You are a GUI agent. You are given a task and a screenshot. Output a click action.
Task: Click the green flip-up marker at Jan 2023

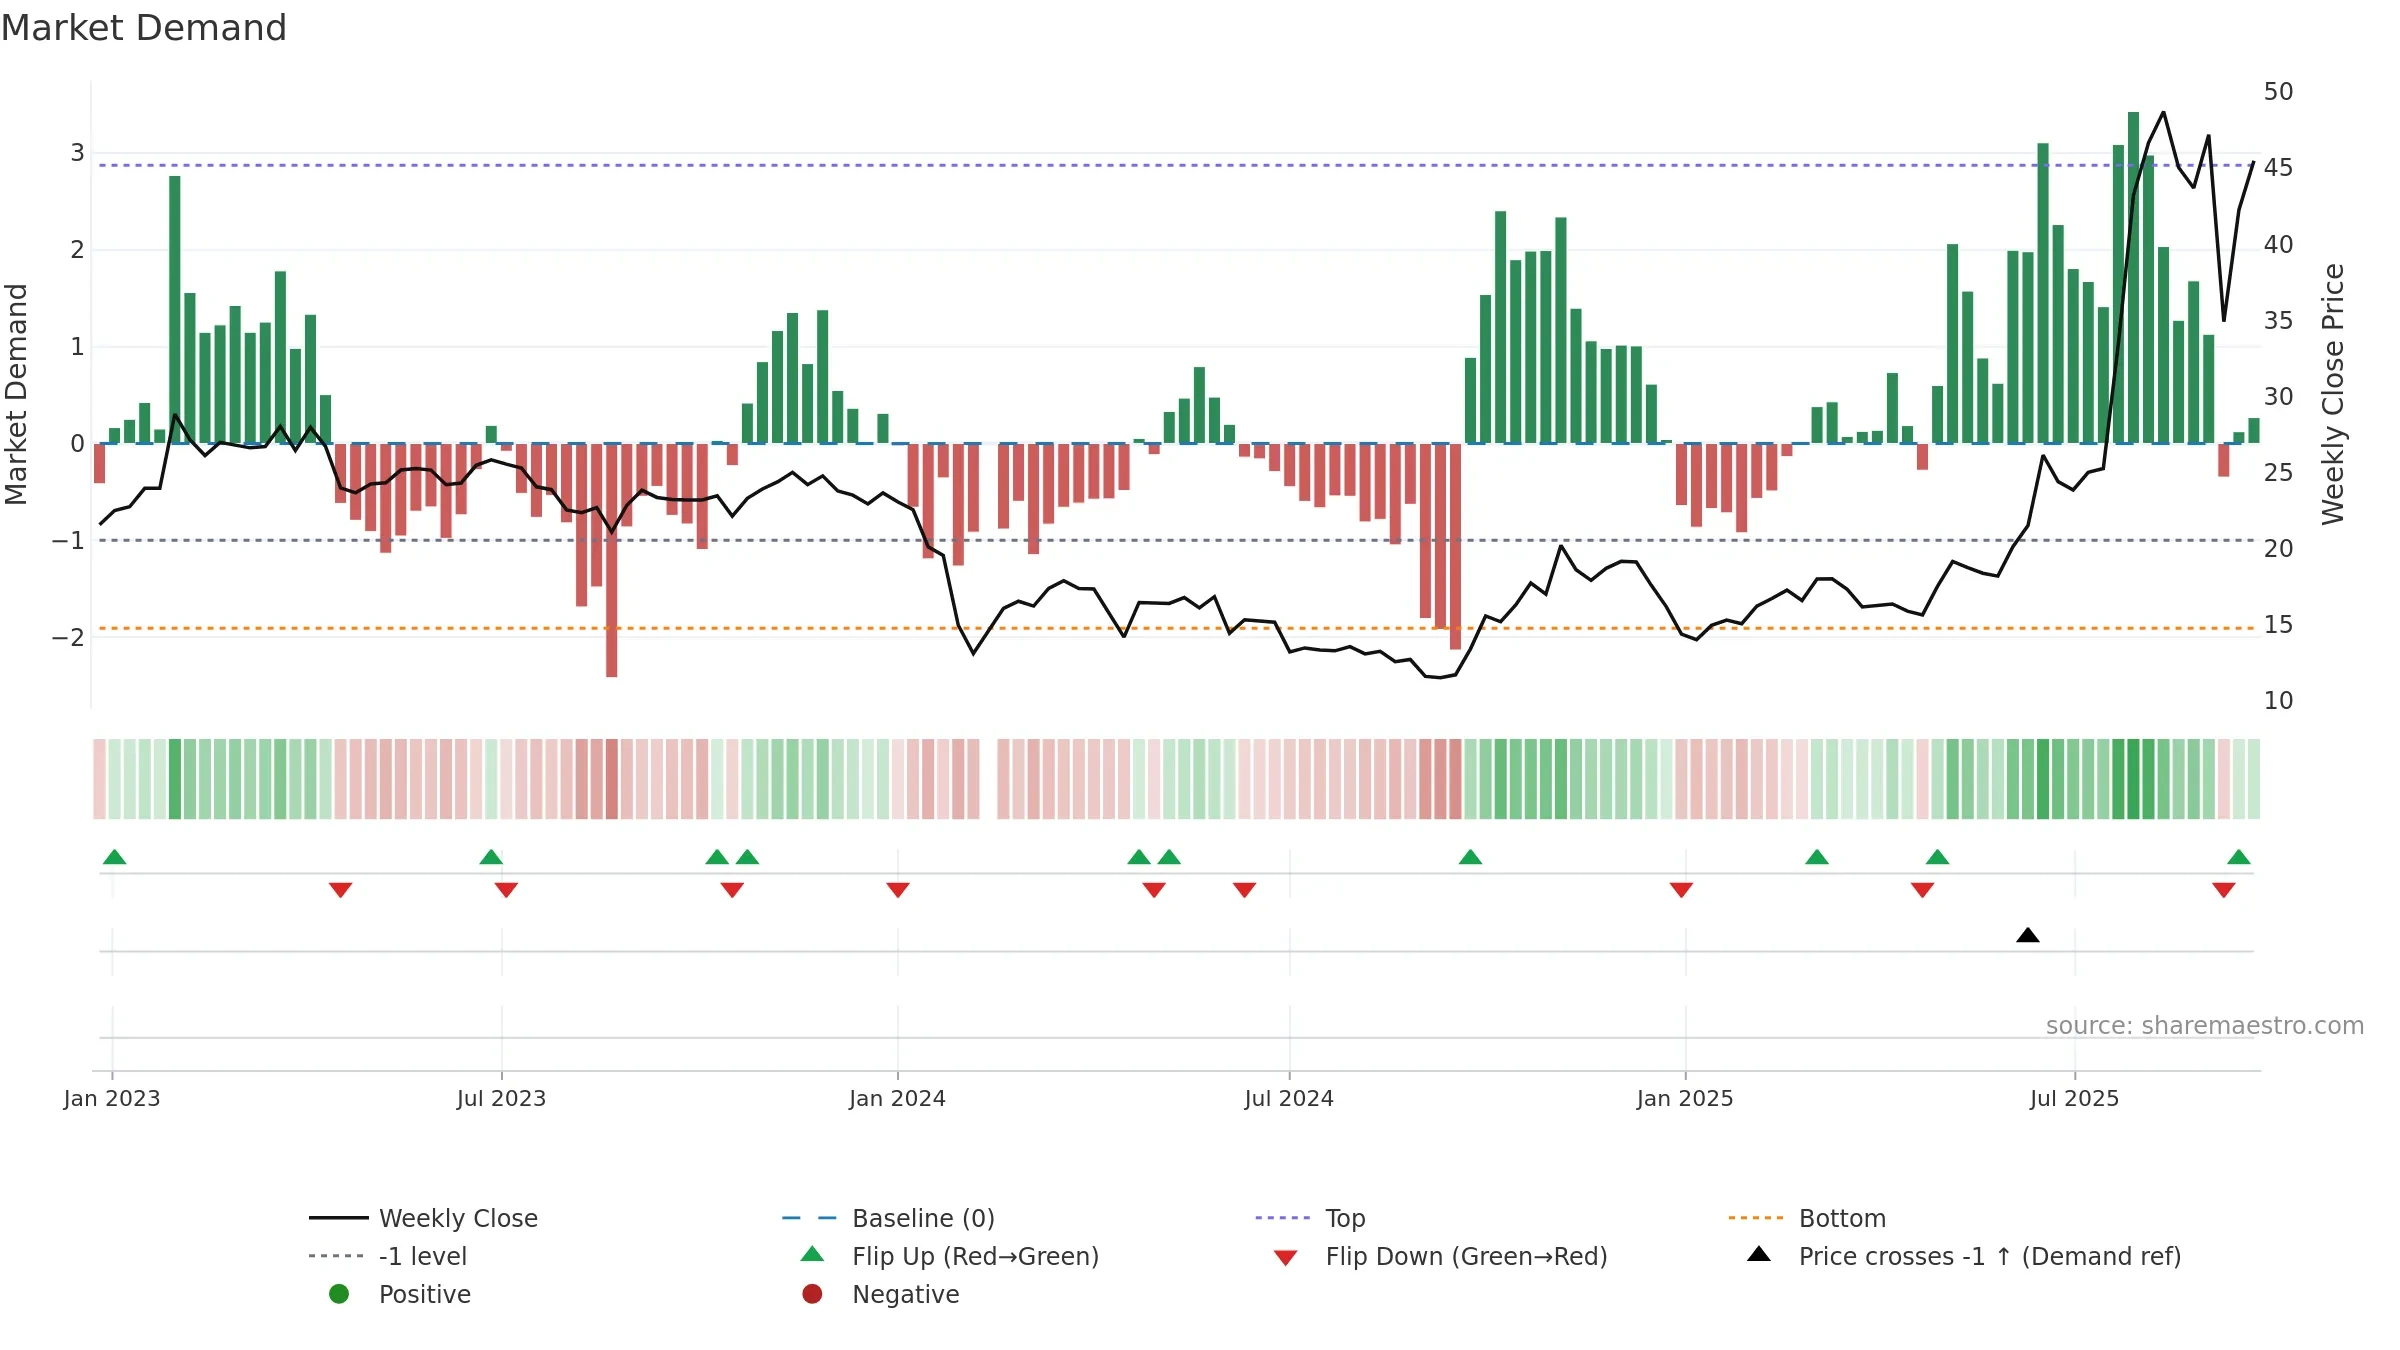[115, 857]
